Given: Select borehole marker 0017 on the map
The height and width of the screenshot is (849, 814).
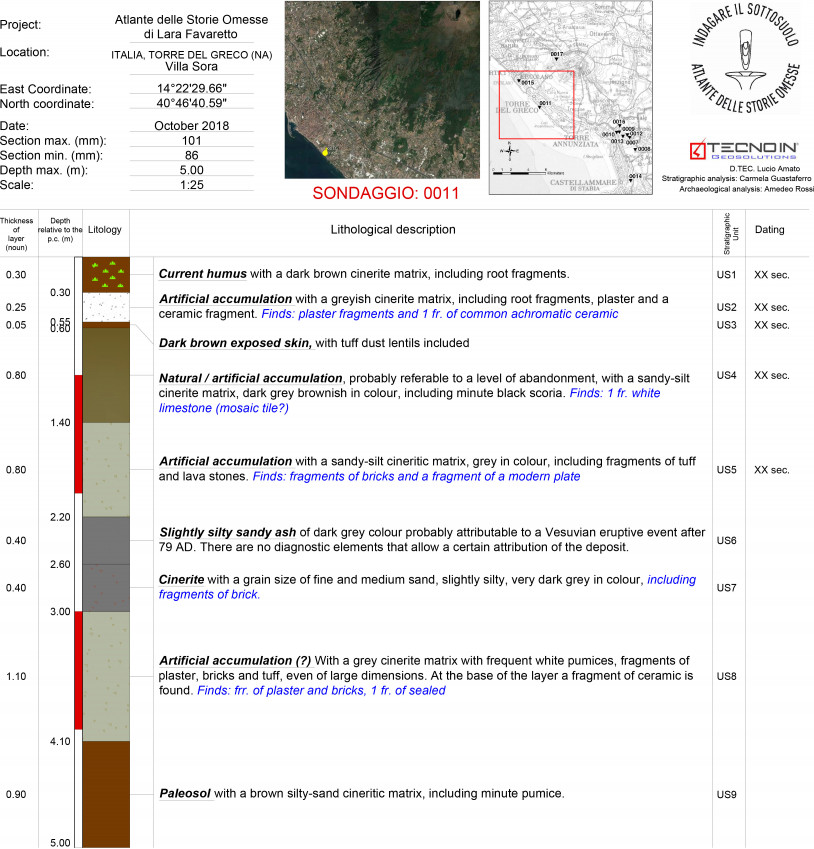Looking at the screenshot, I should click(556, 57).
